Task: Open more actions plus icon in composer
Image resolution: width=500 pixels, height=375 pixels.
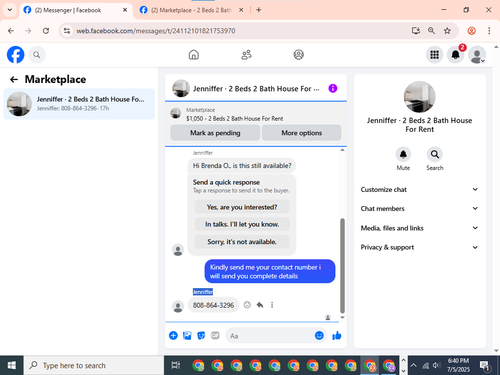Action: [173, 335]
